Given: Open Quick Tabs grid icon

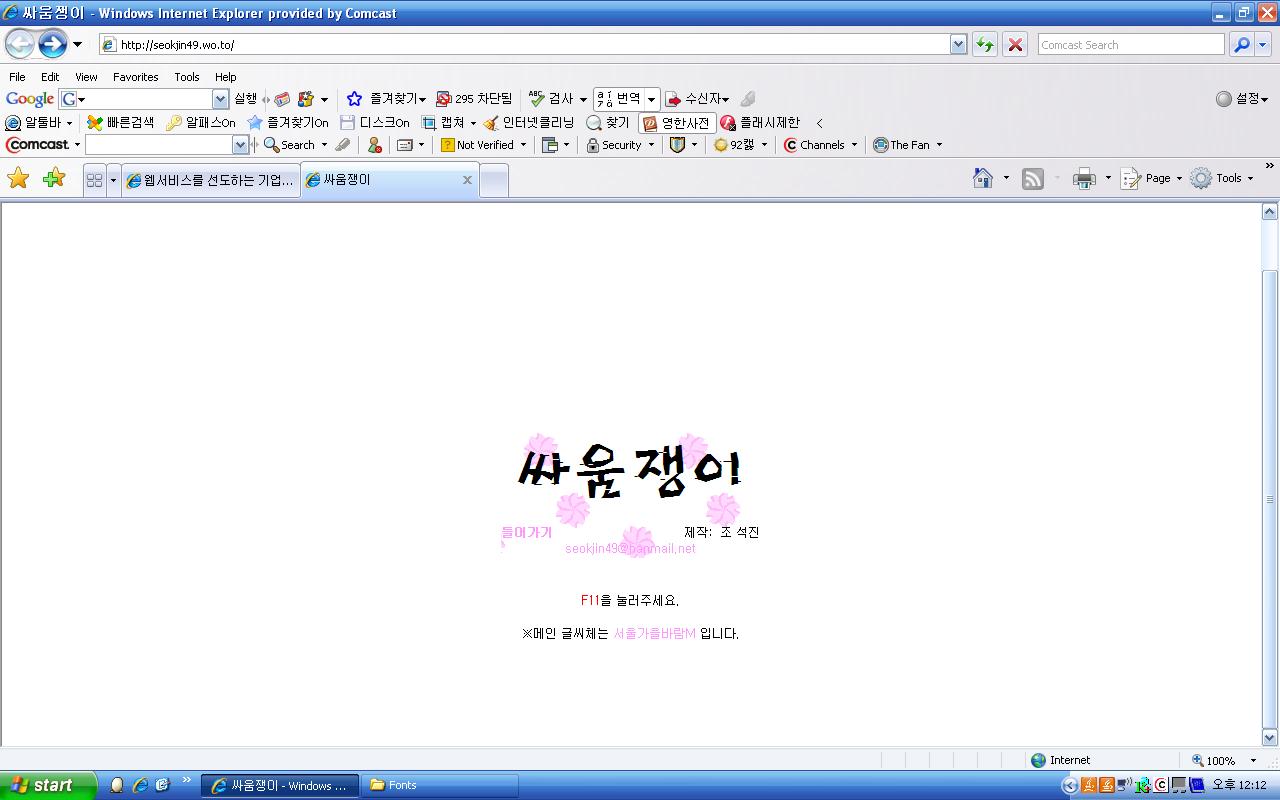Looking at the screenshot, I should [95, 180].
